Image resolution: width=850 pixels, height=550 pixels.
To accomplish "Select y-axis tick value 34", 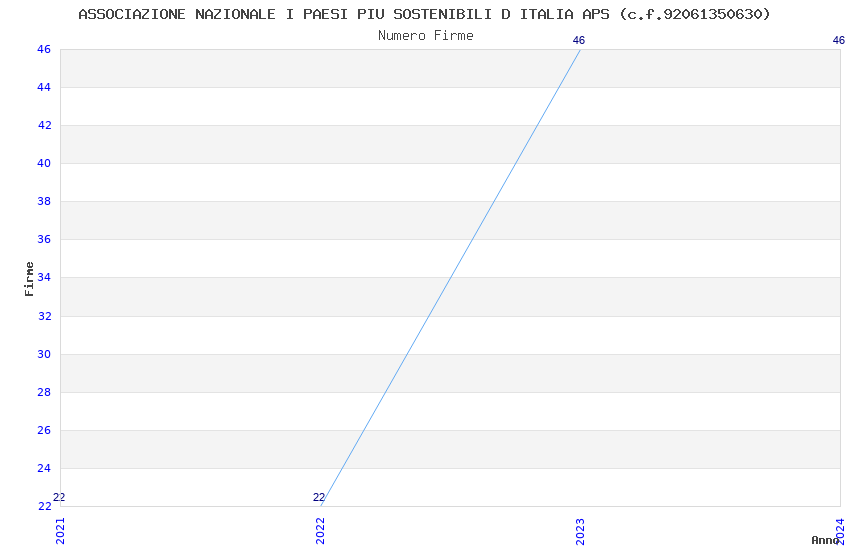I will point(44,277).
